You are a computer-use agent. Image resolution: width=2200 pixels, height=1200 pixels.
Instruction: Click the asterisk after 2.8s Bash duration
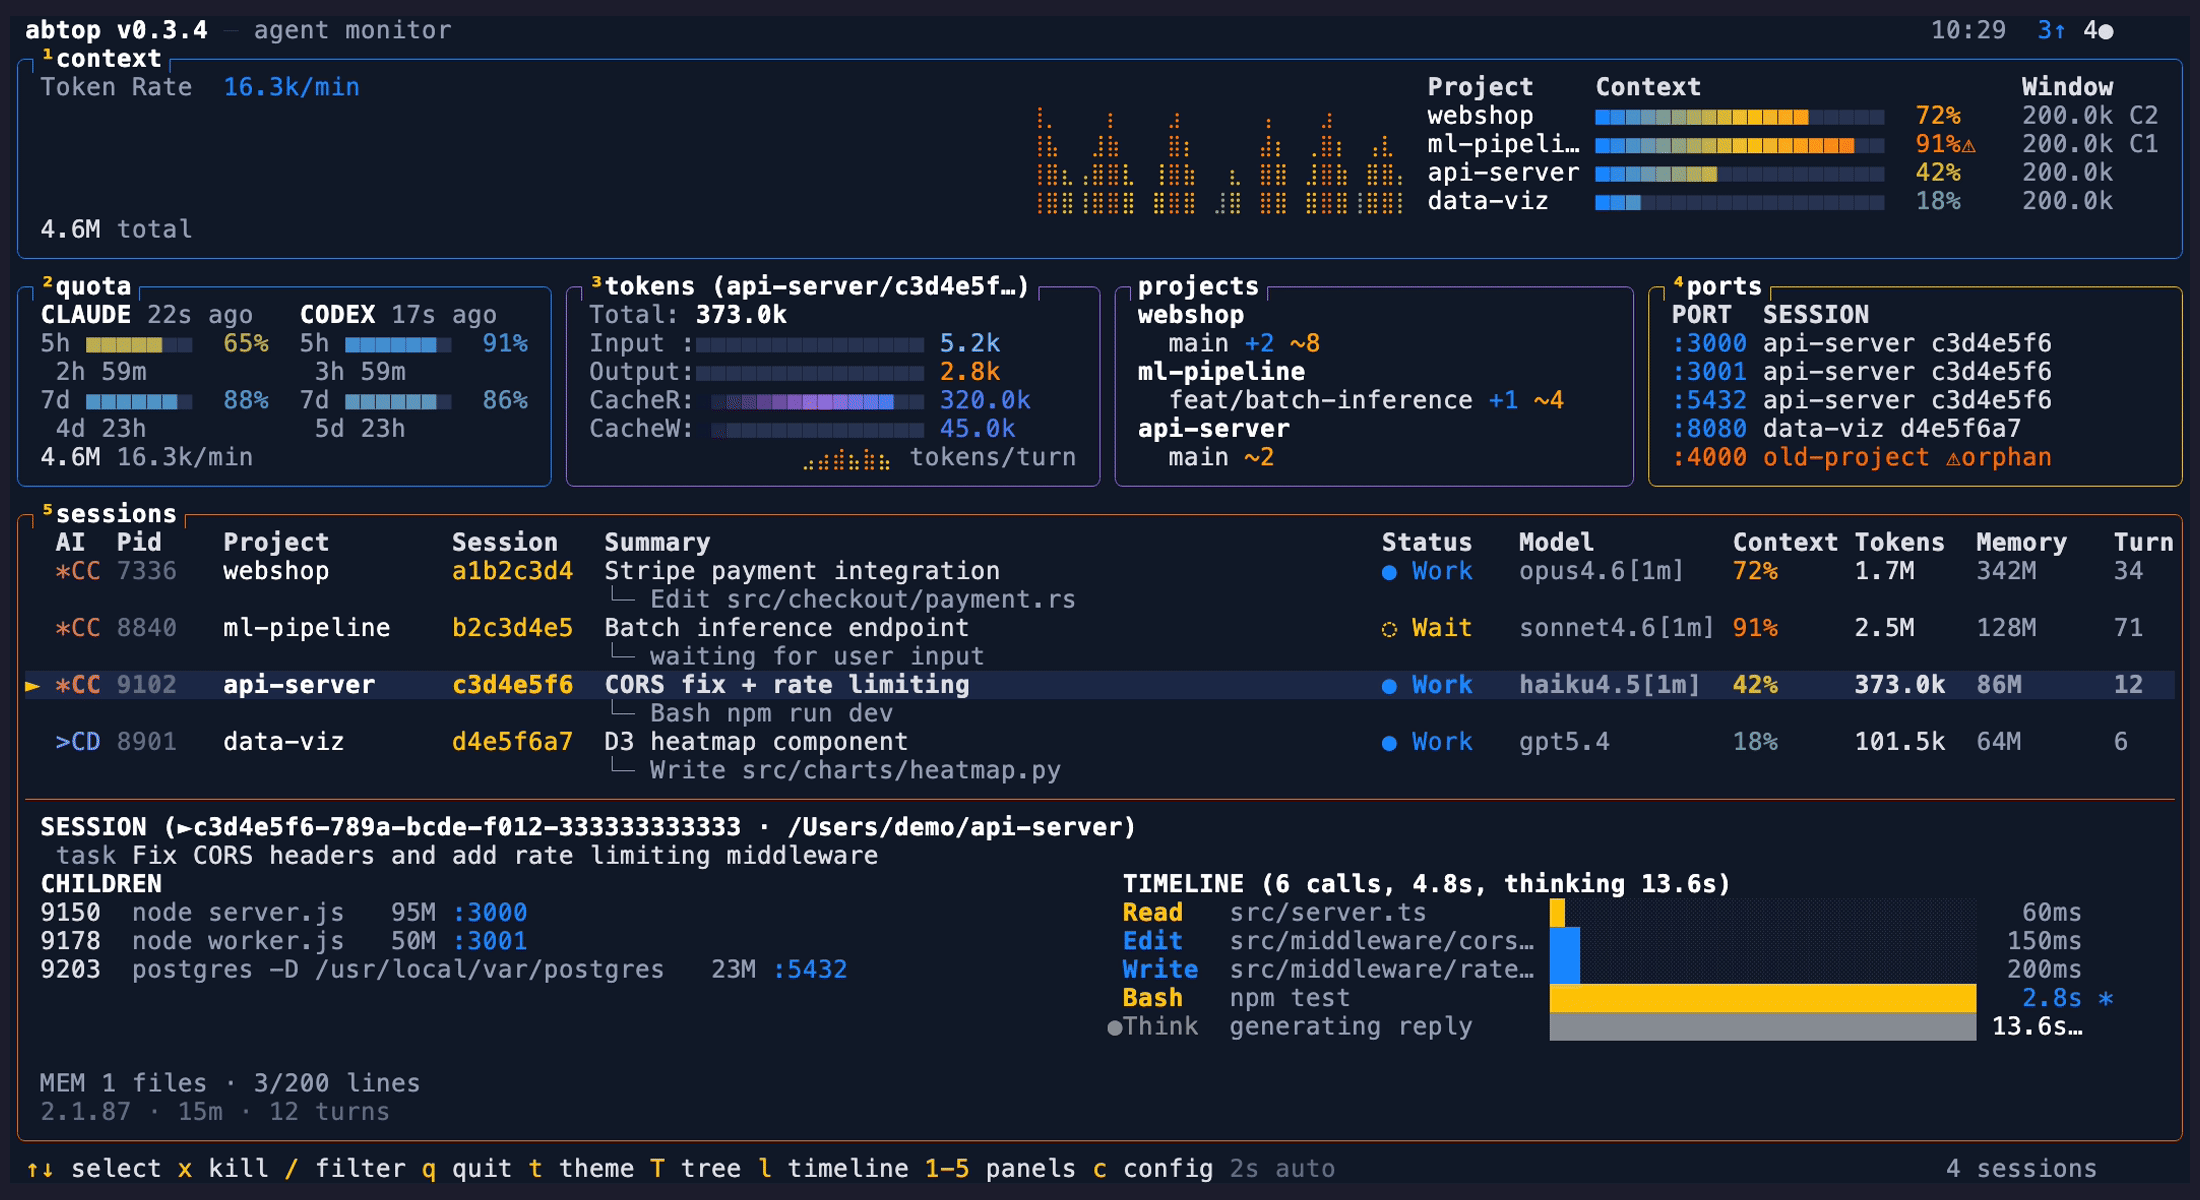(x=2106, y=998)
